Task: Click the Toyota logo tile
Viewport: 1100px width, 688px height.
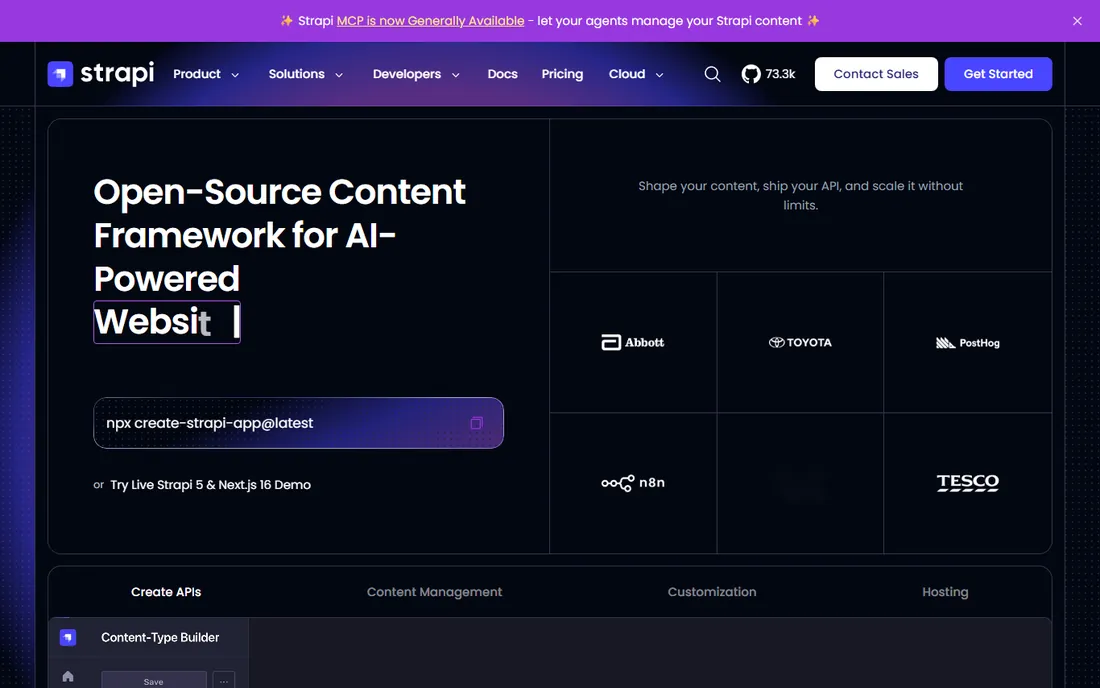Action: point(800,342)
